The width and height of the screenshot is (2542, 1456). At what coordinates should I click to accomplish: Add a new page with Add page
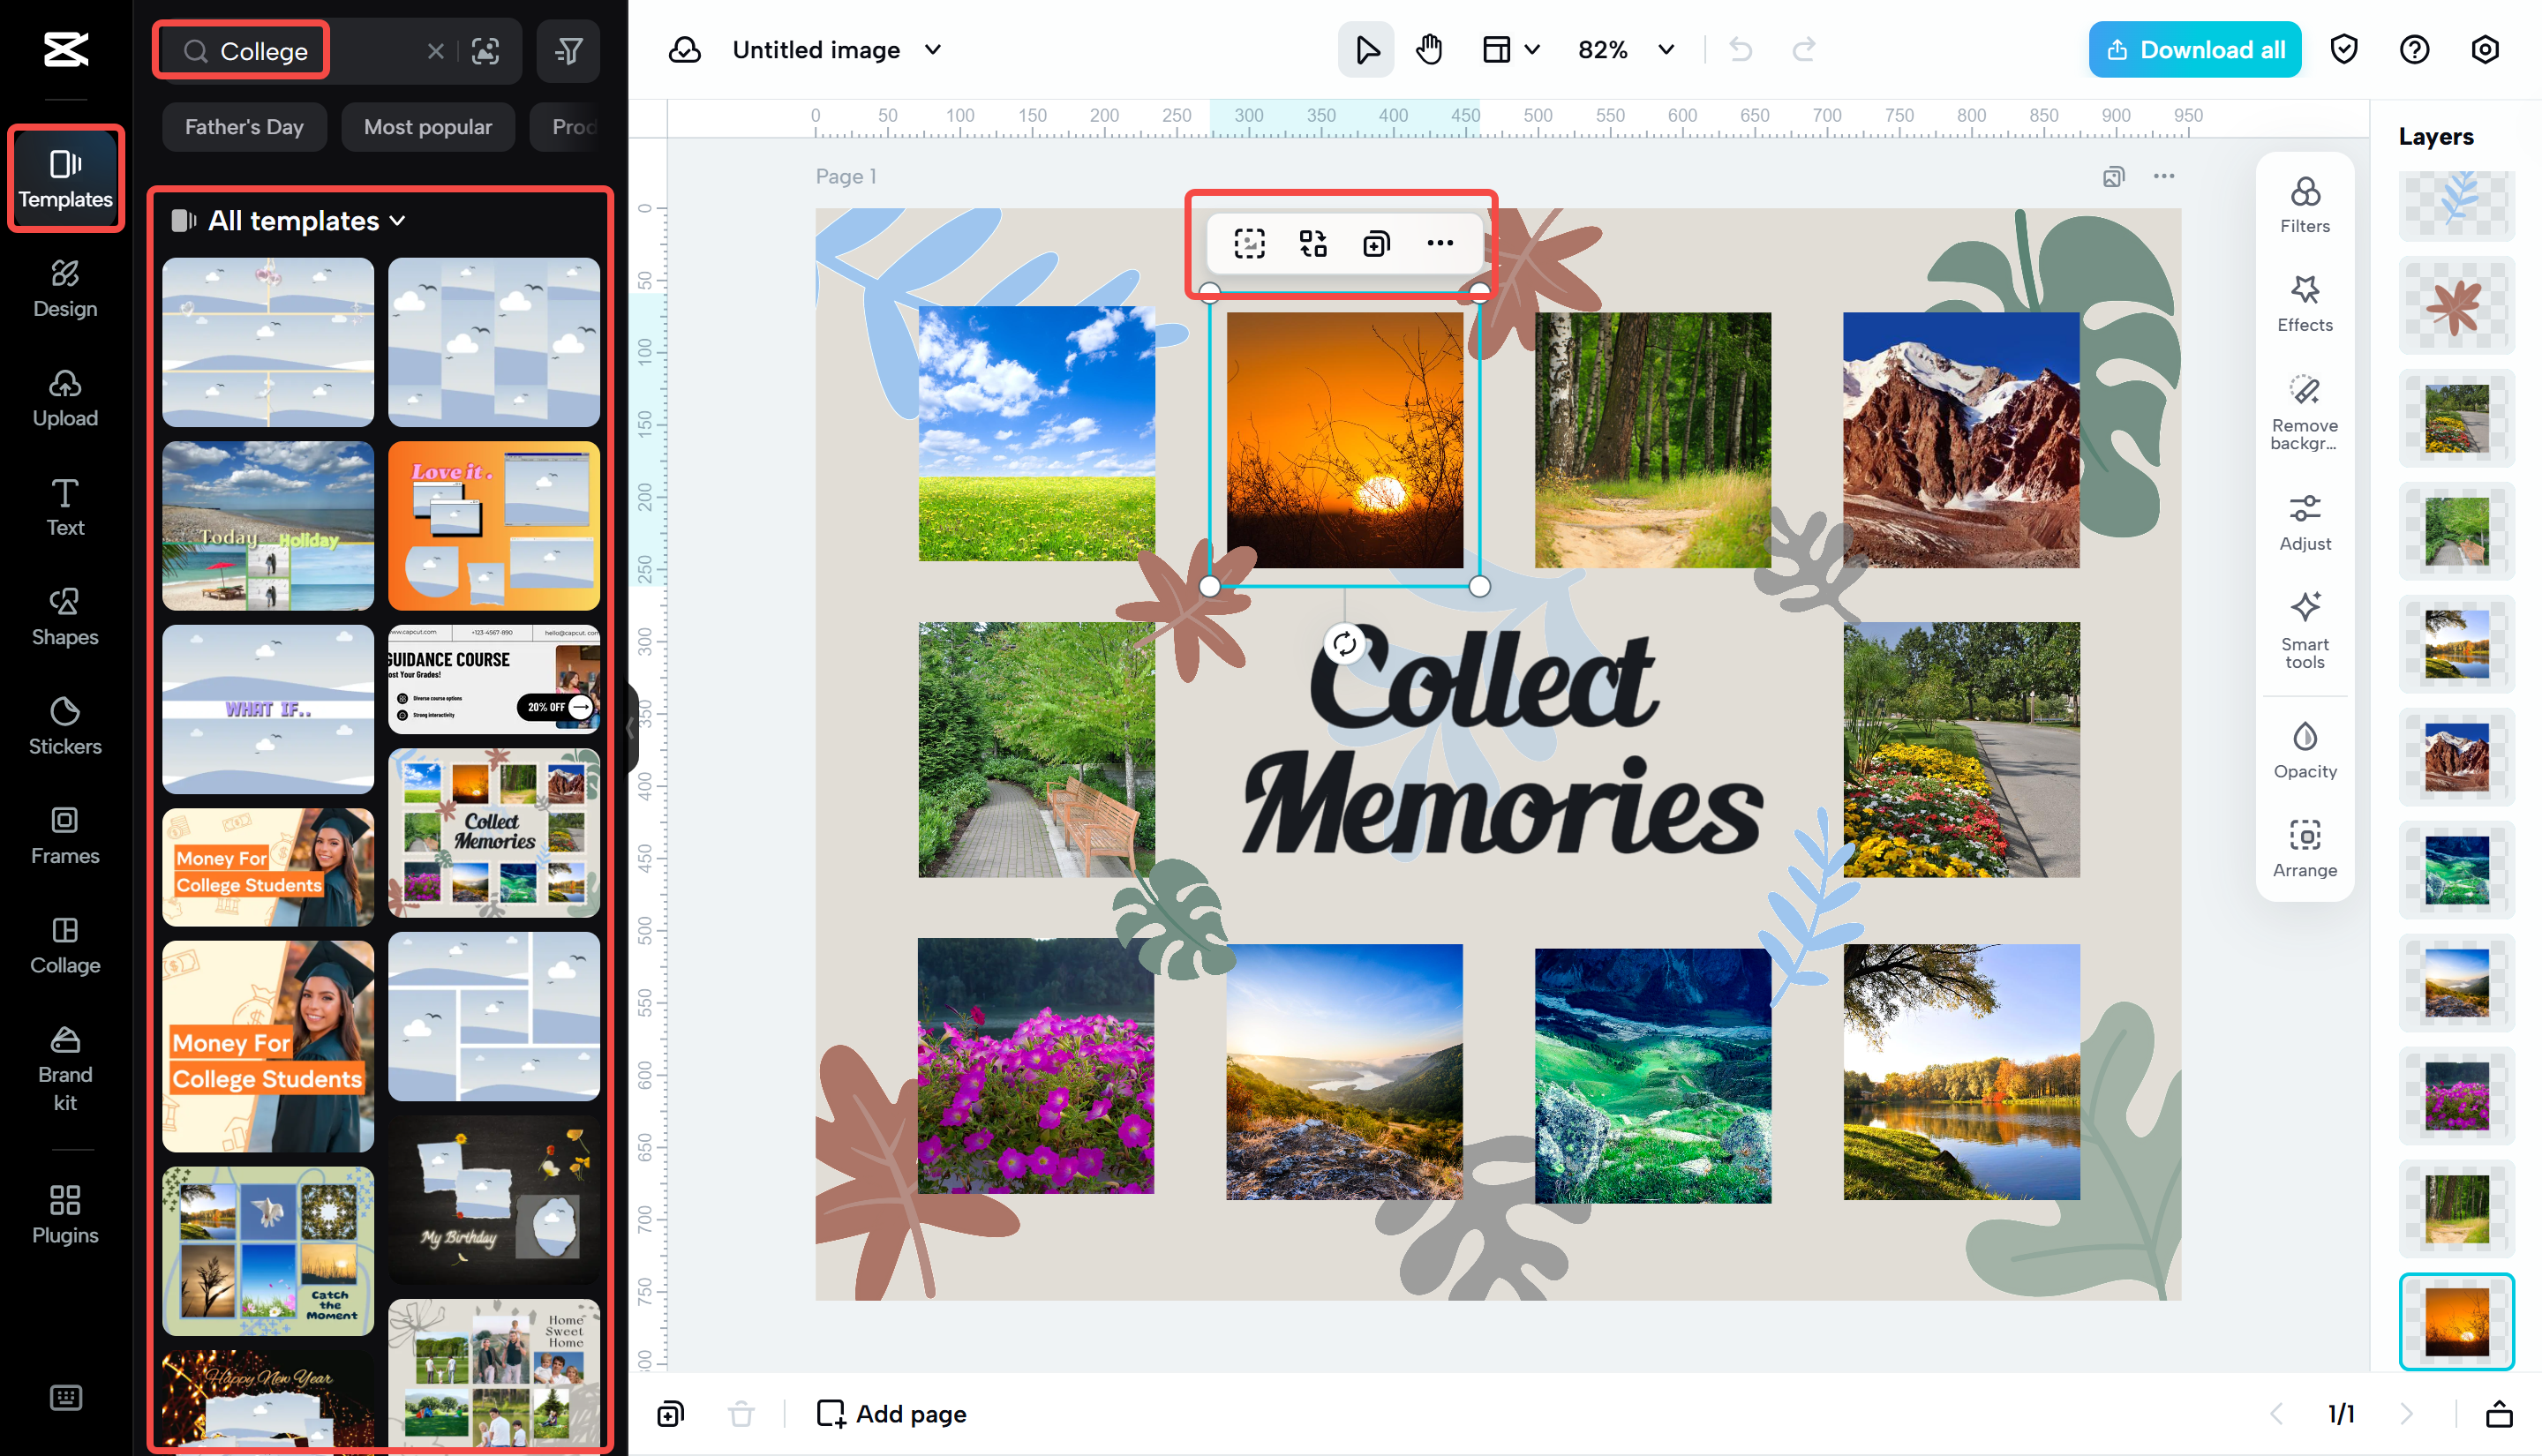coord(890,1413)
